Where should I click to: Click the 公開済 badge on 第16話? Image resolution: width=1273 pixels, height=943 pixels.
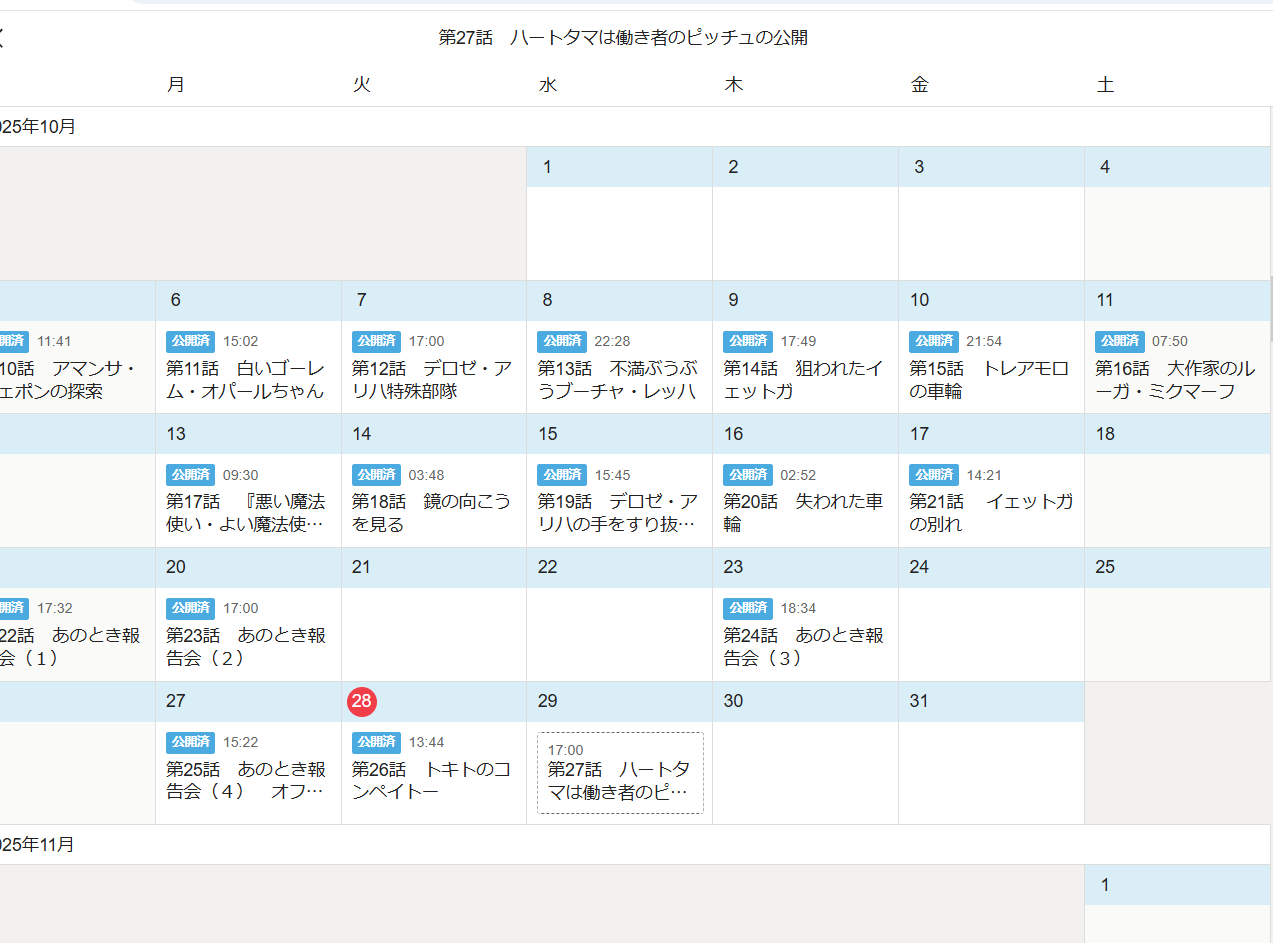pyautogui.click(x=1120, y=341)
